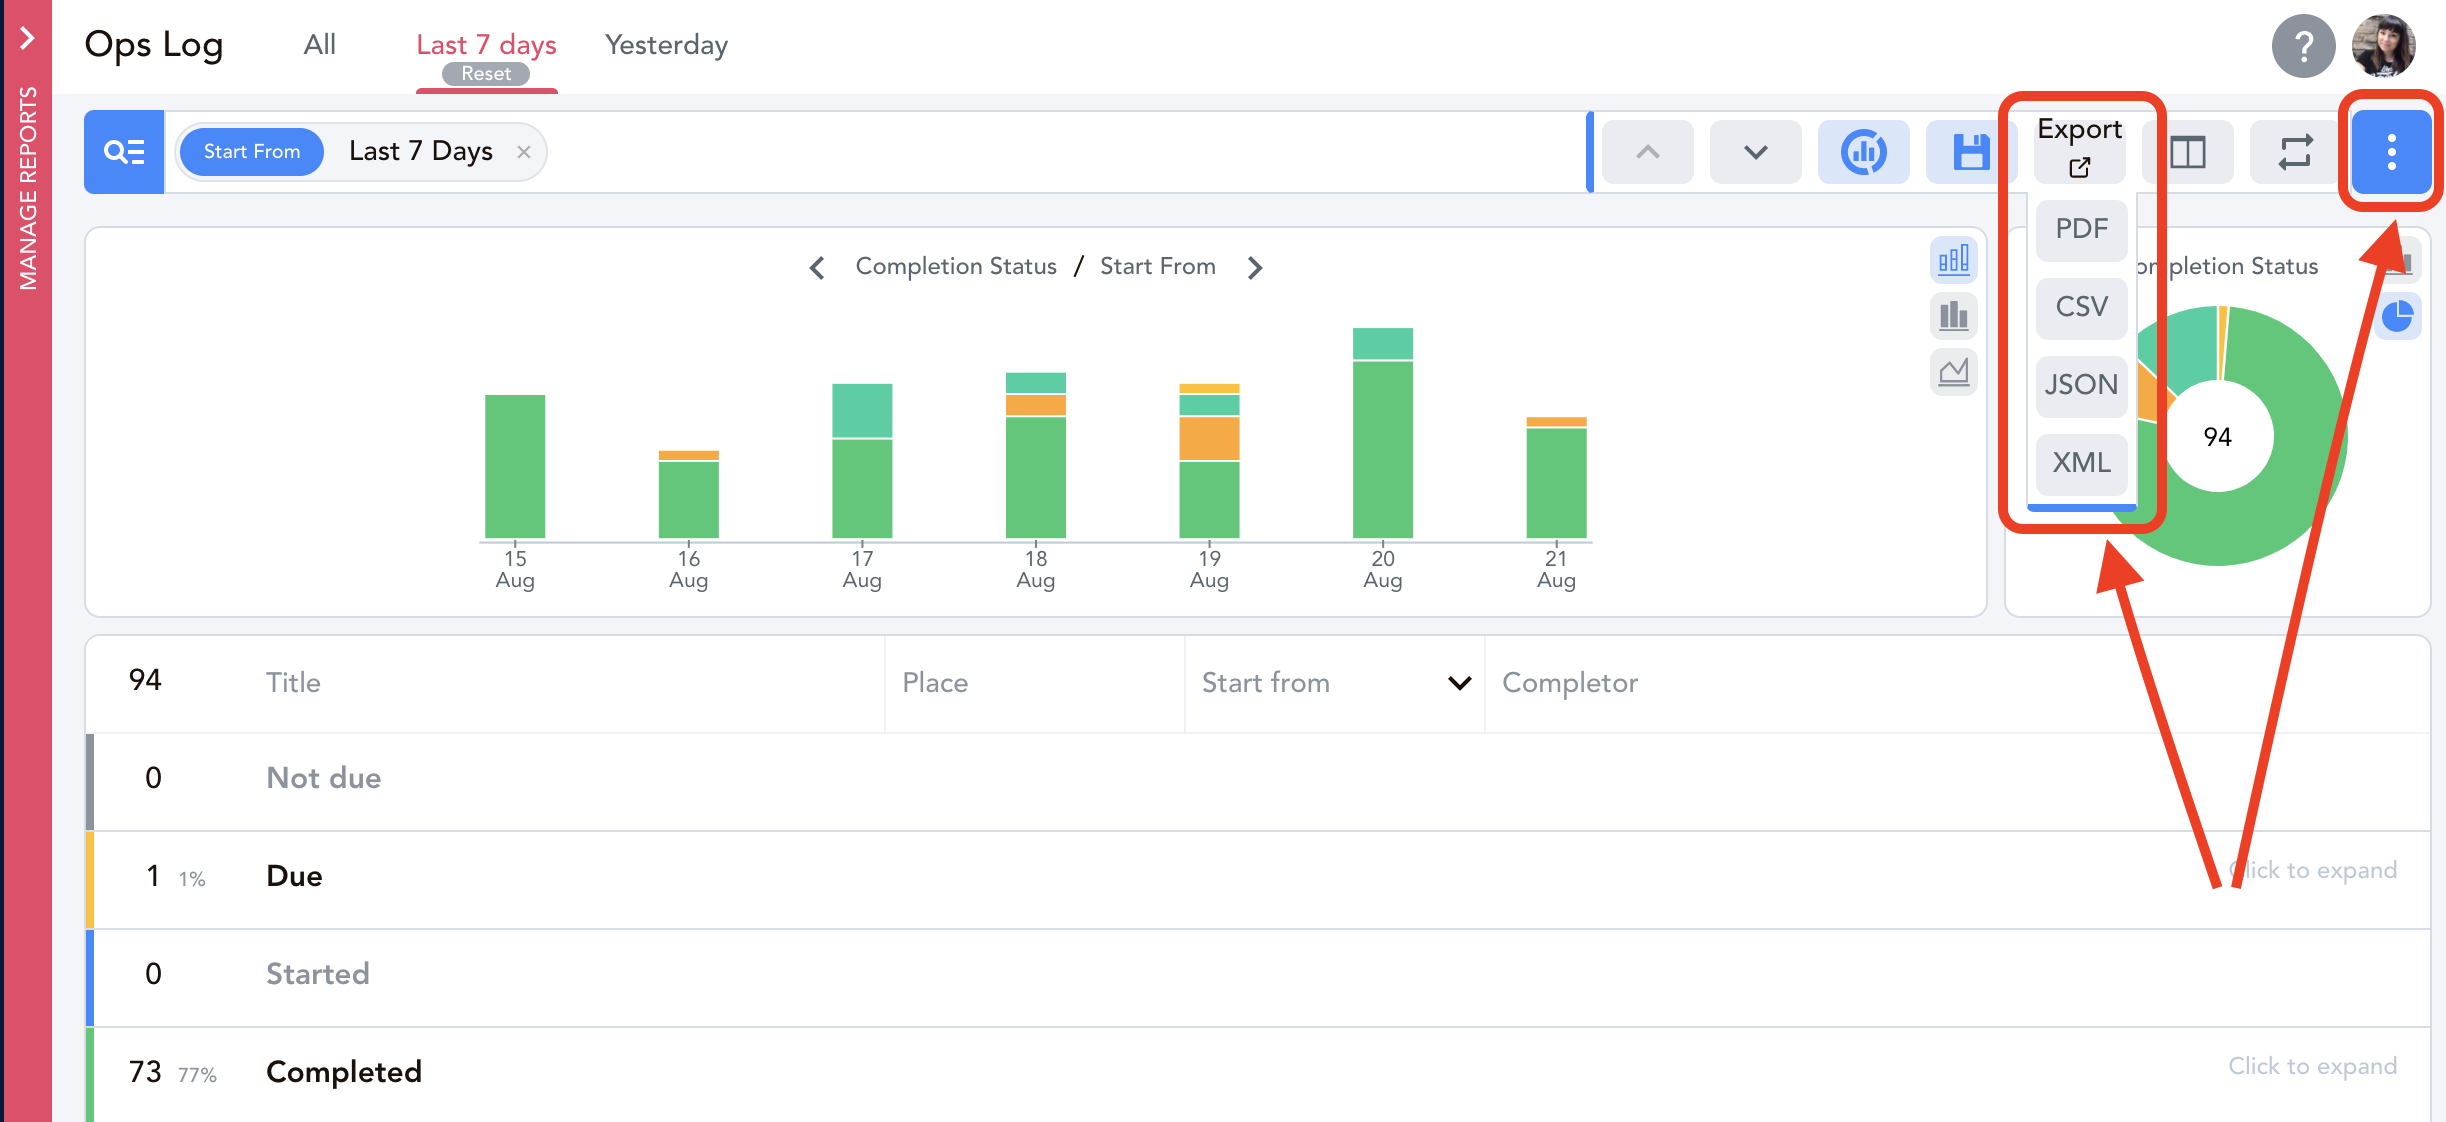
Task: Switch to the All tab
Action: click(x=320, y=45)
